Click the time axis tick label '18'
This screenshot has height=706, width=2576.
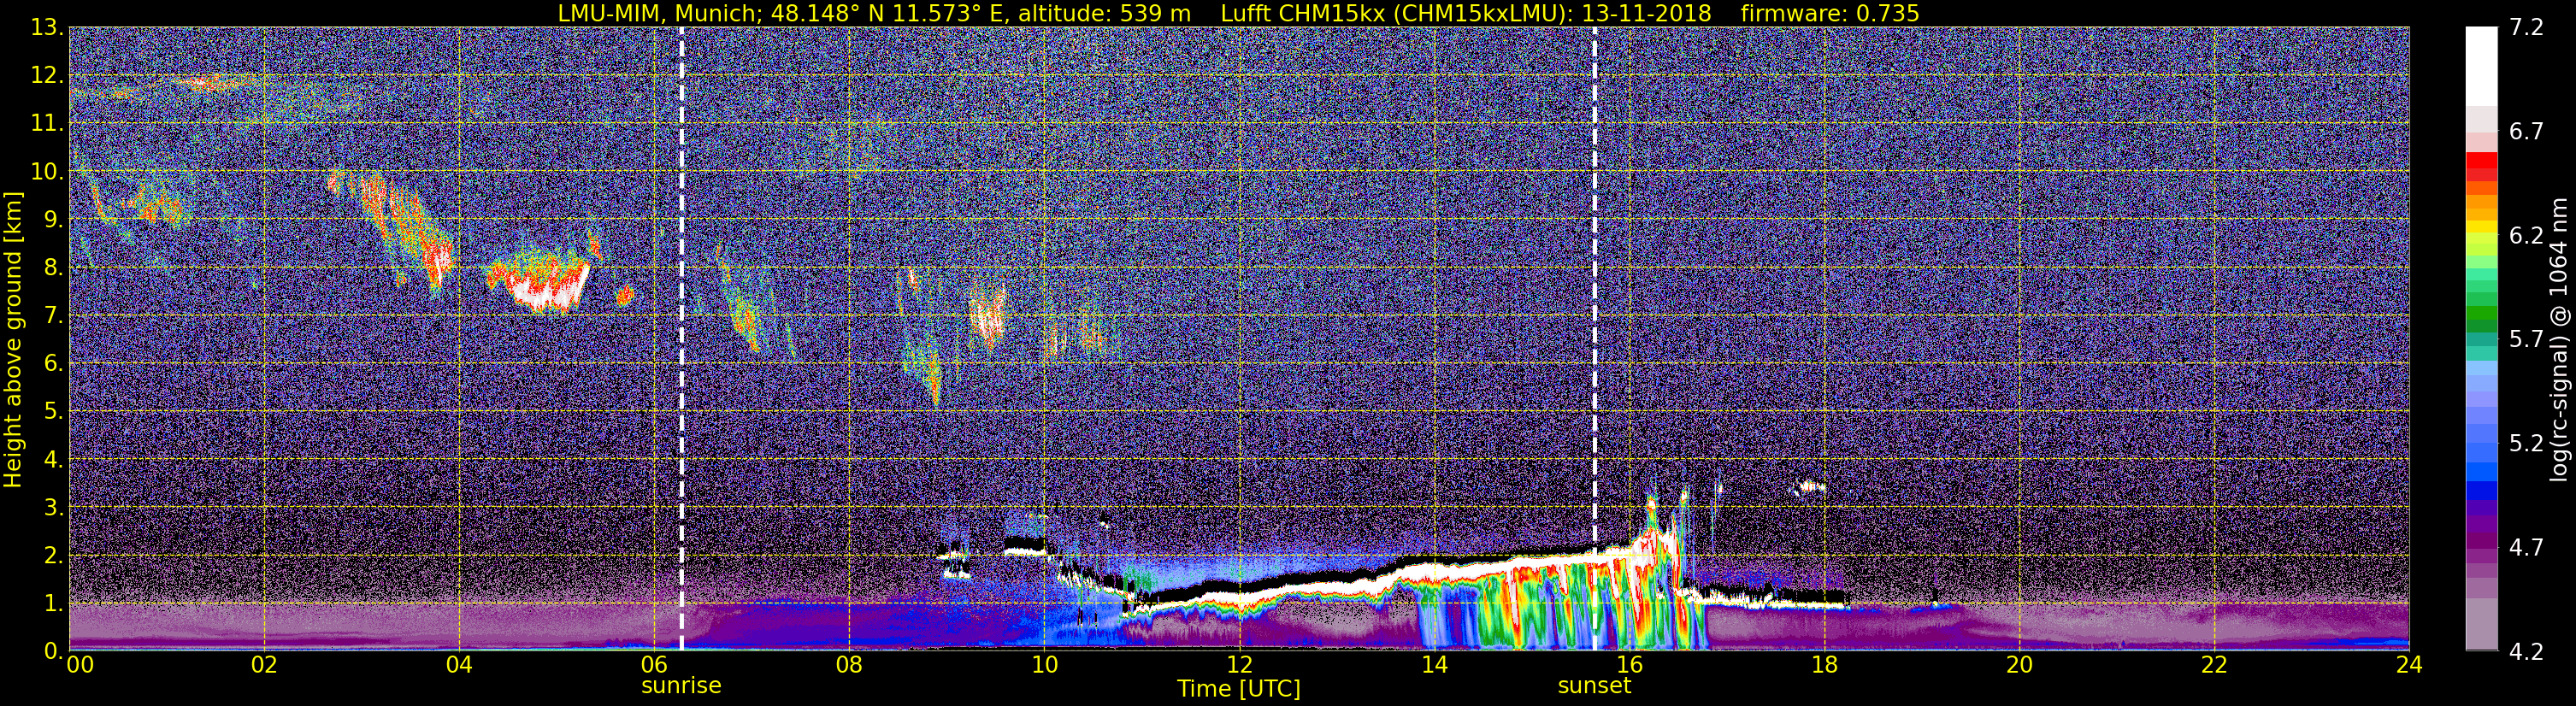tap(1824, 665)
